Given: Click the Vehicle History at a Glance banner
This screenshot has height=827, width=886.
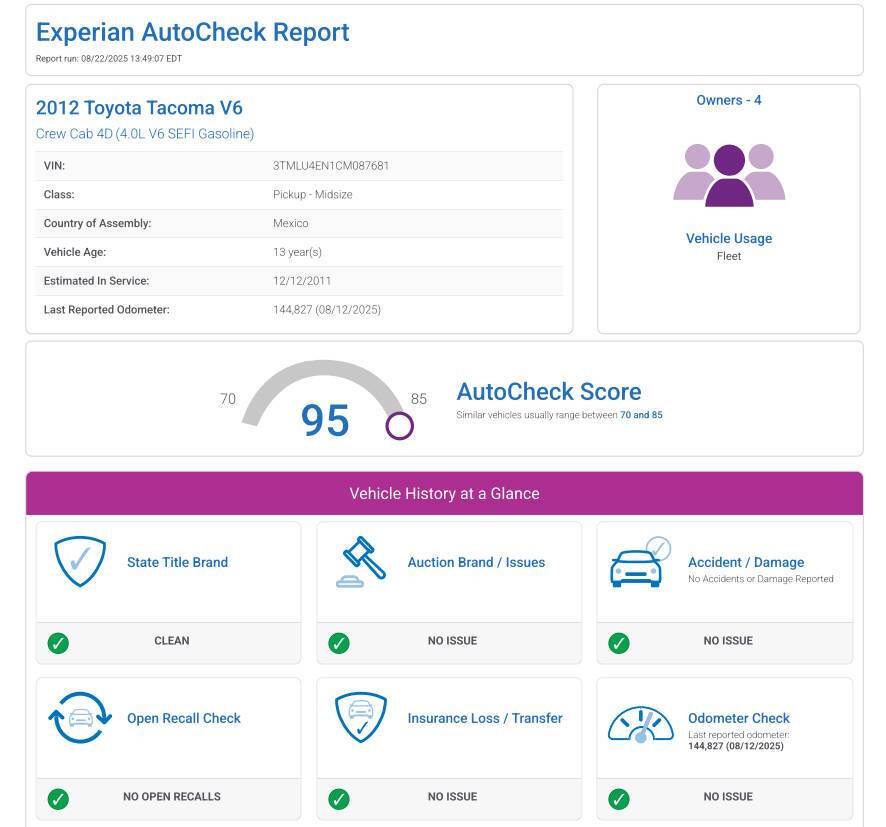Looking at the screenshot, I should pyautogui.click(x=444, y=493).
